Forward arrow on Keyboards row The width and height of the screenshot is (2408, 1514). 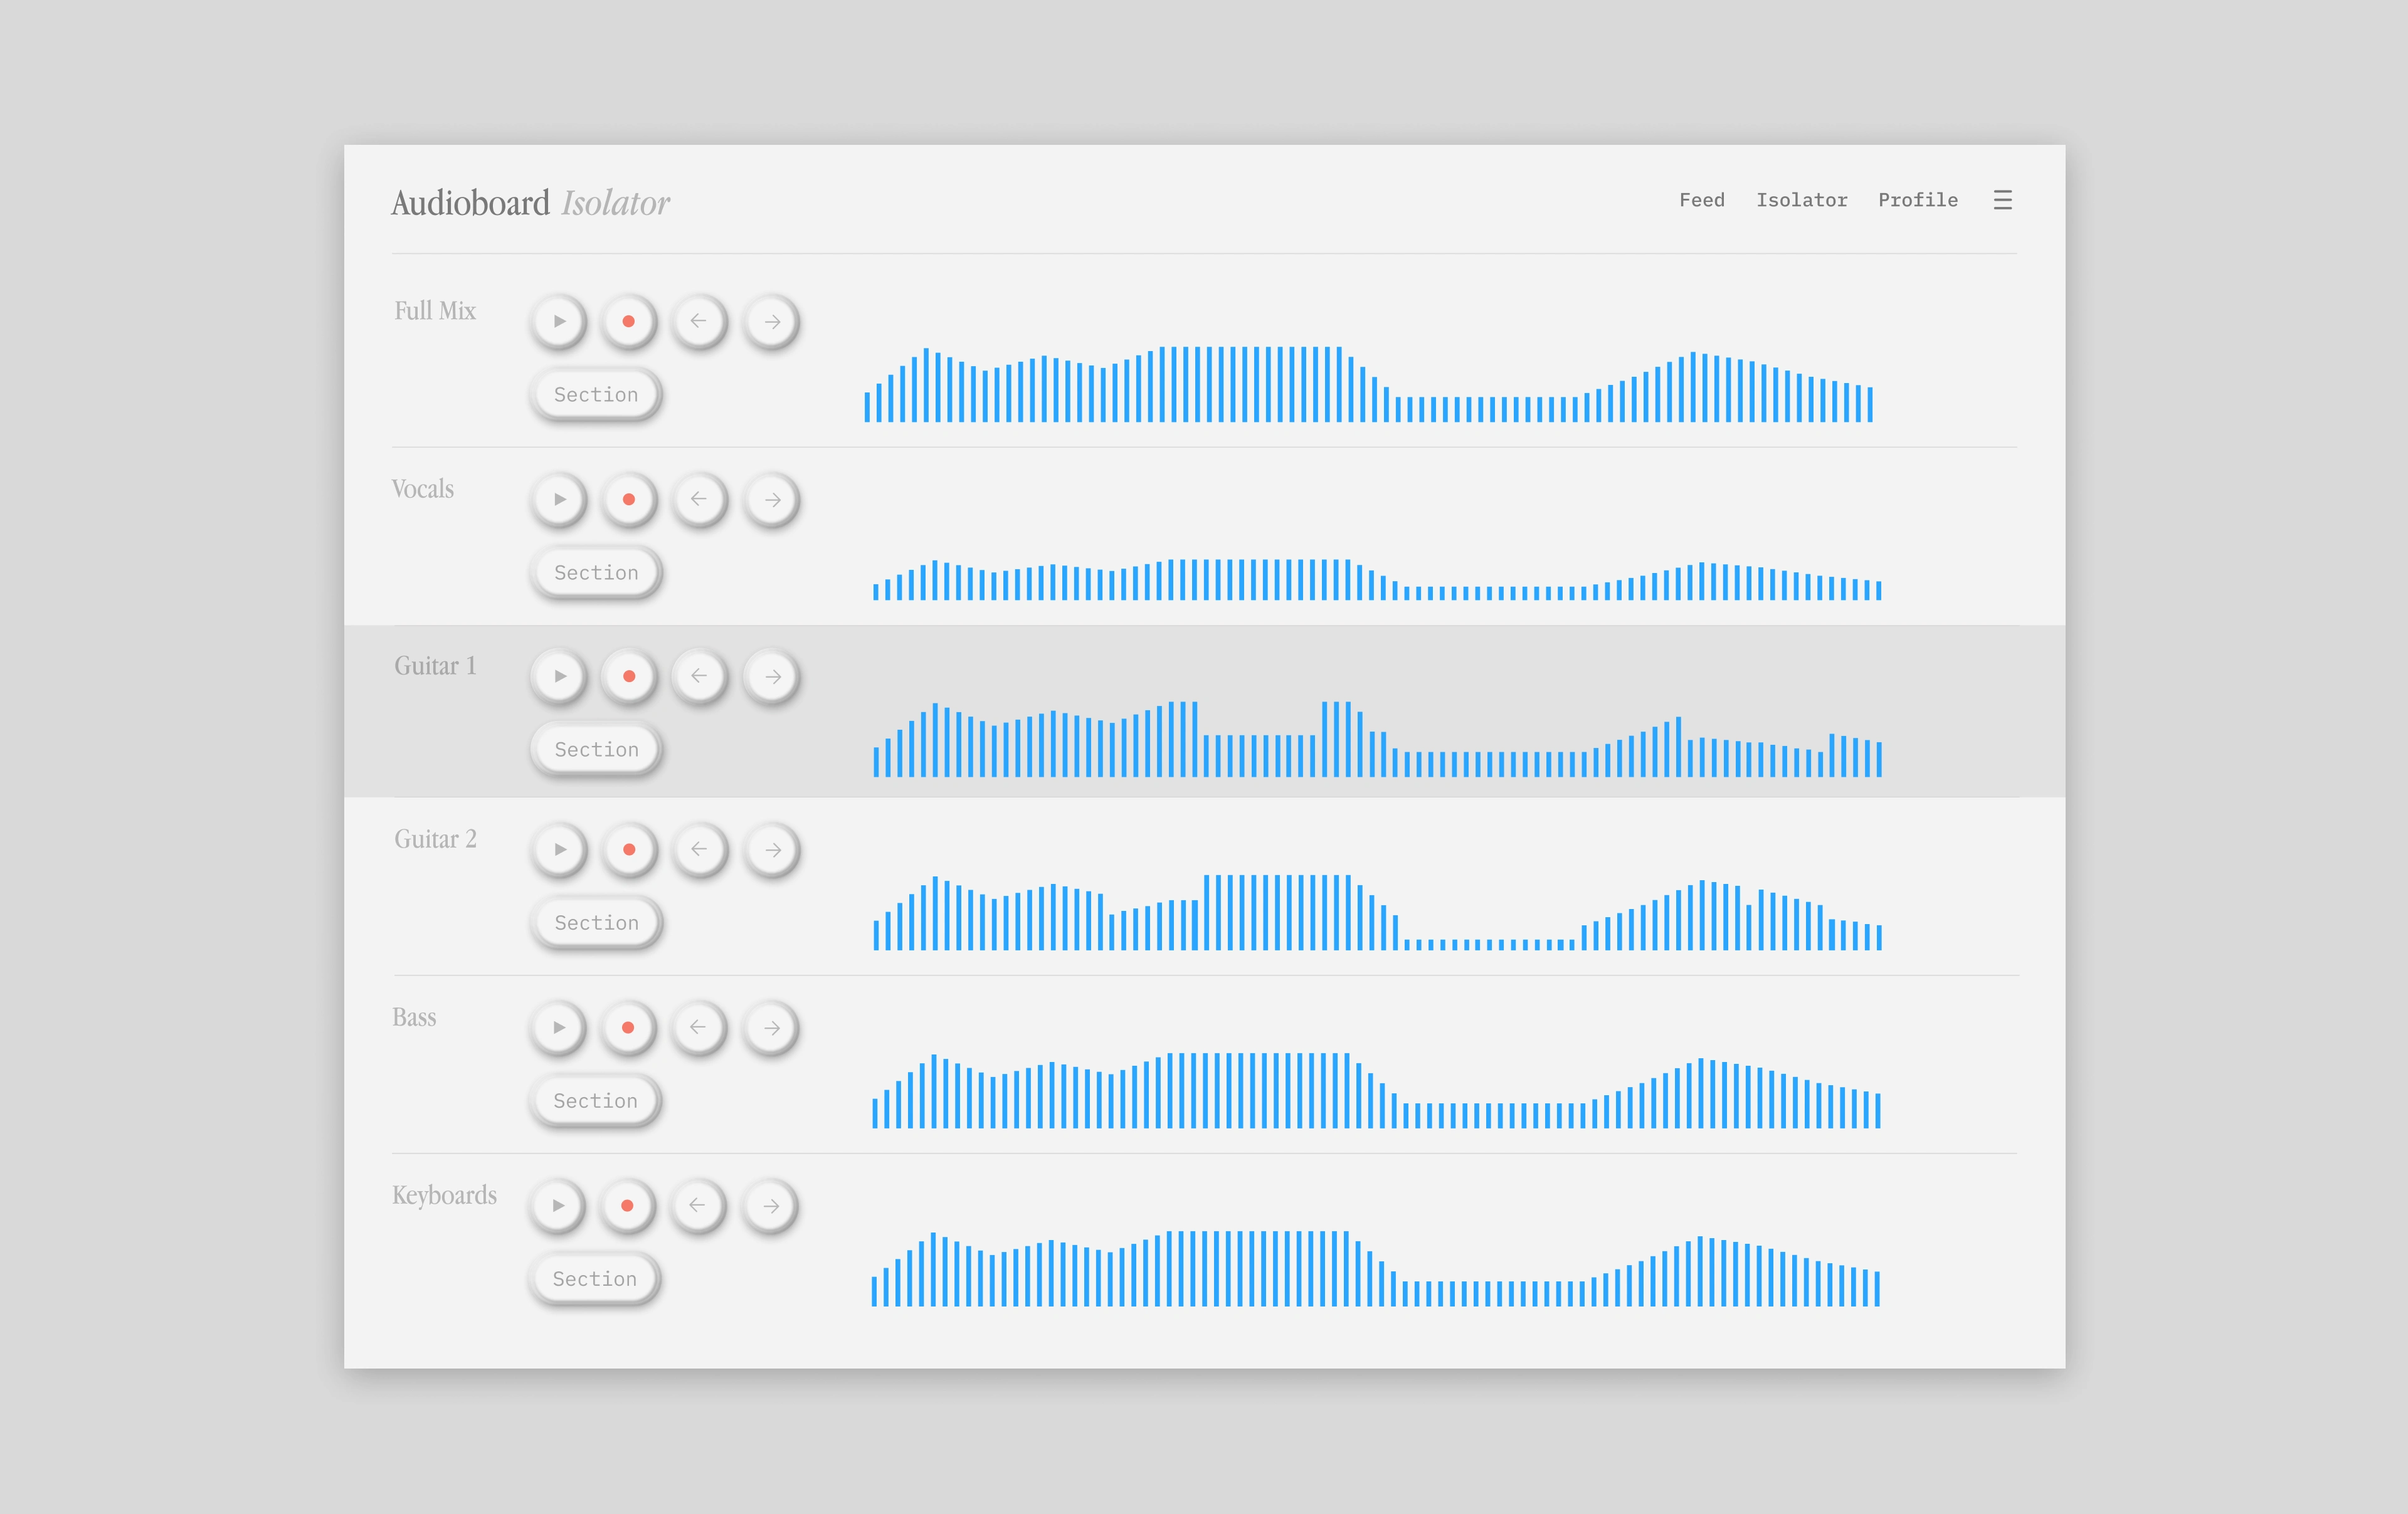point(770,1205)
